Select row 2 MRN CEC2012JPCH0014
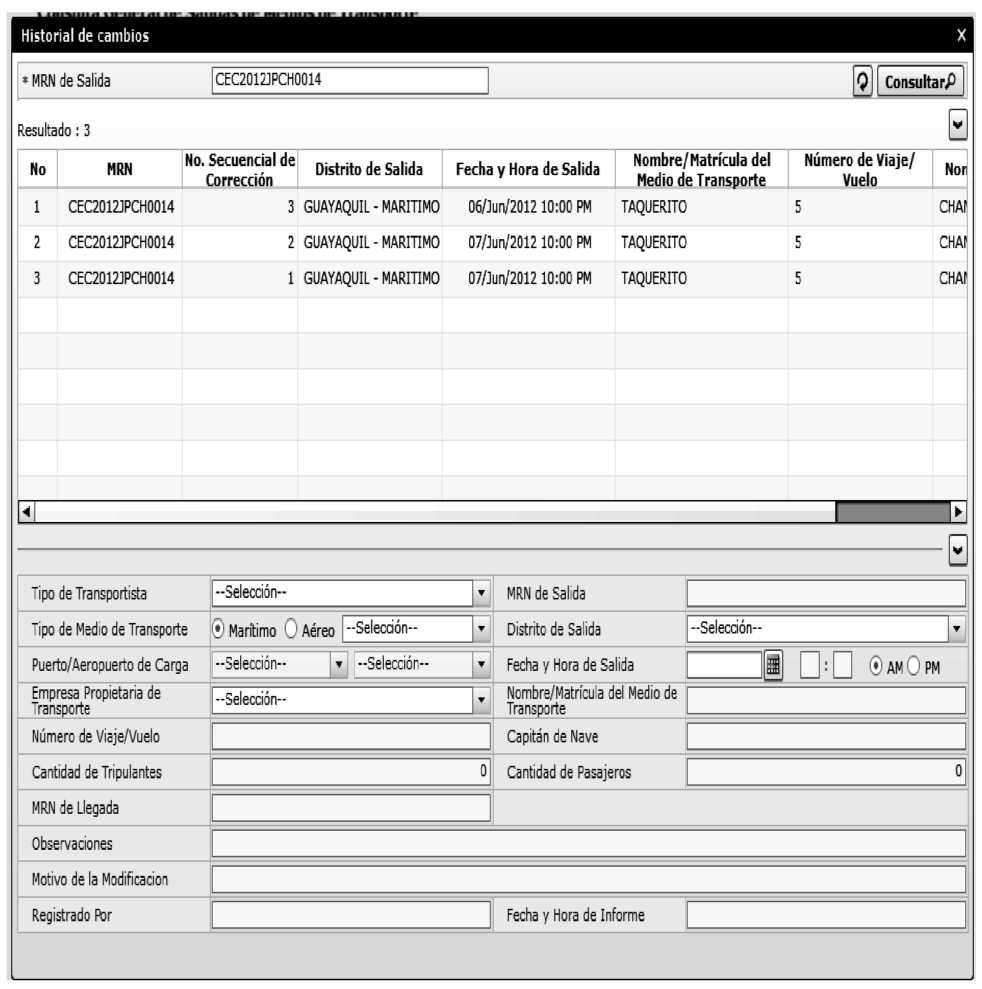The height and width of the screenshot is (989, 982). 121,242
